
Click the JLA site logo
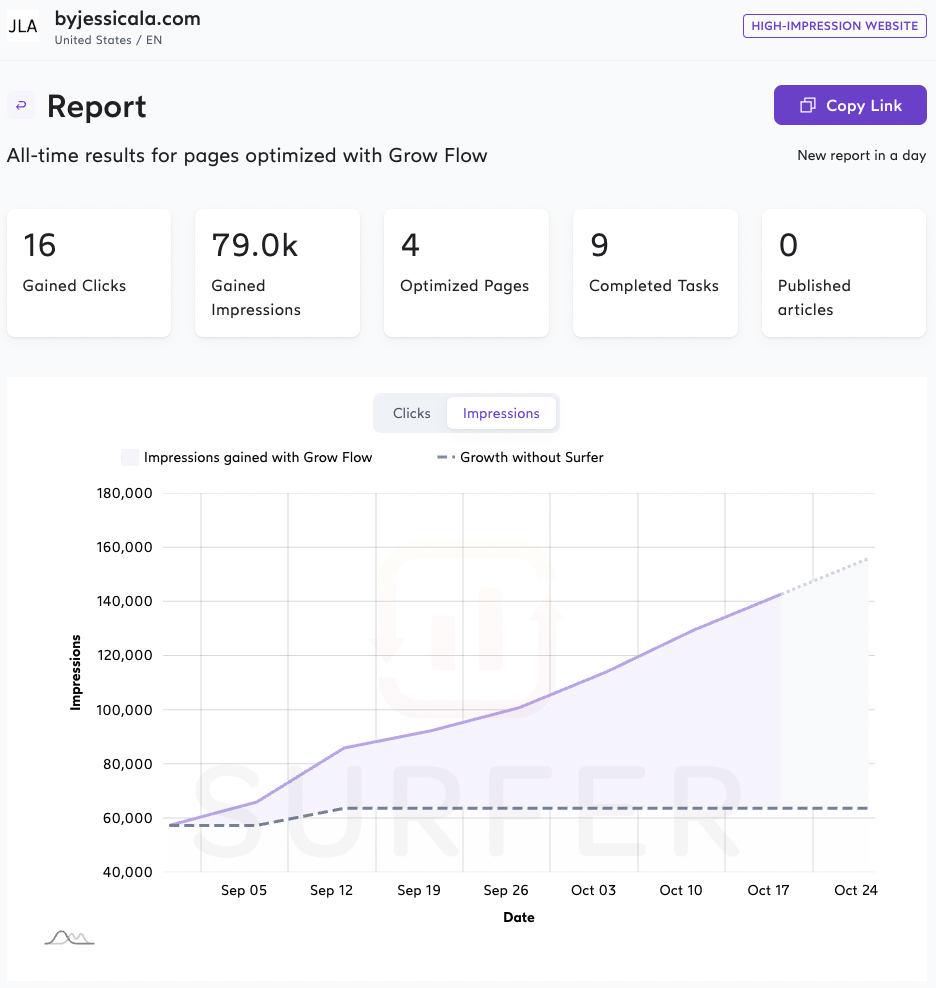[23, 26]
